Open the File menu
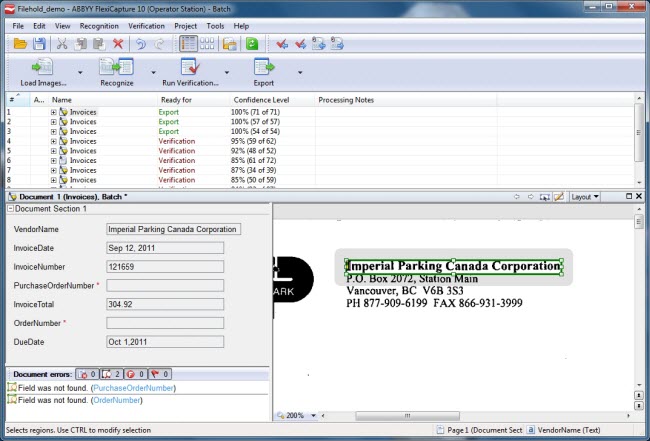 [18, 26]
